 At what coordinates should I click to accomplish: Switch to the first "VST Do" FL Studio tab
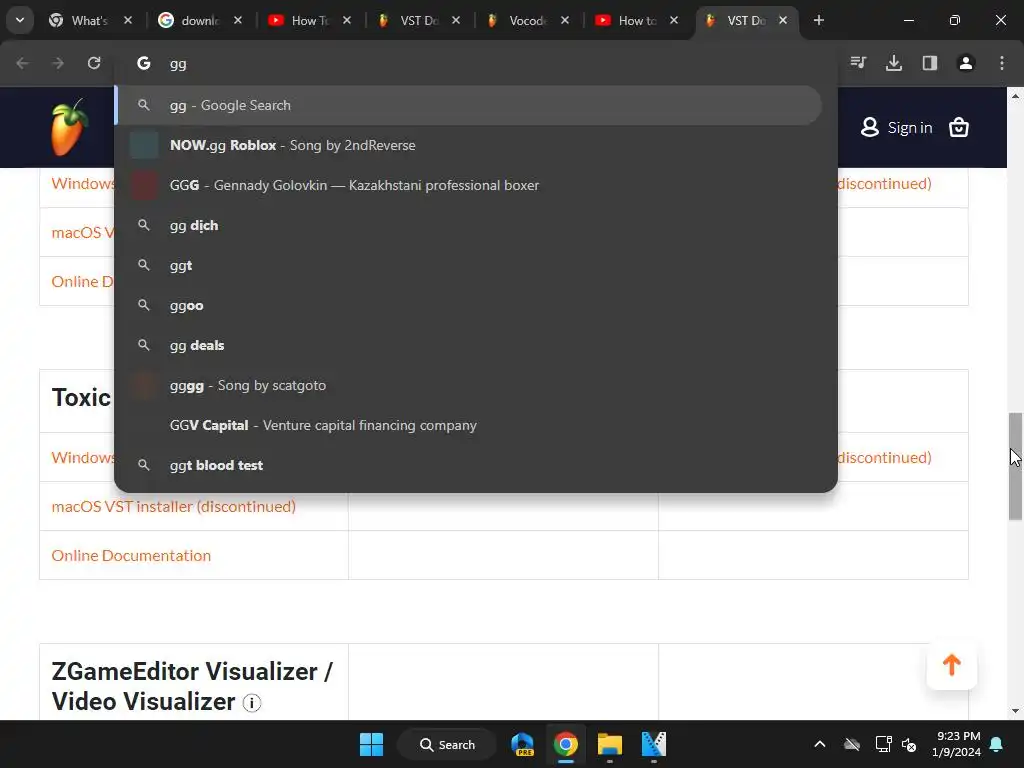pyautogui.click(x=418, y=20)
